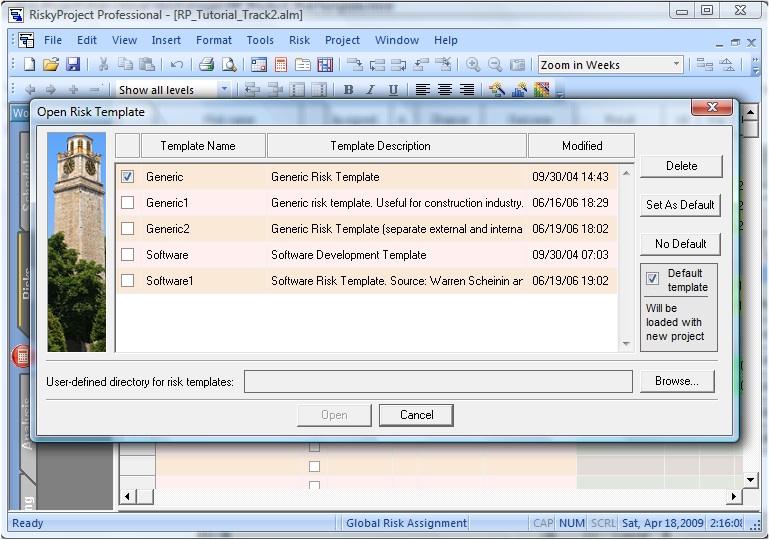Click the red calculator toolbar icon

281,64
